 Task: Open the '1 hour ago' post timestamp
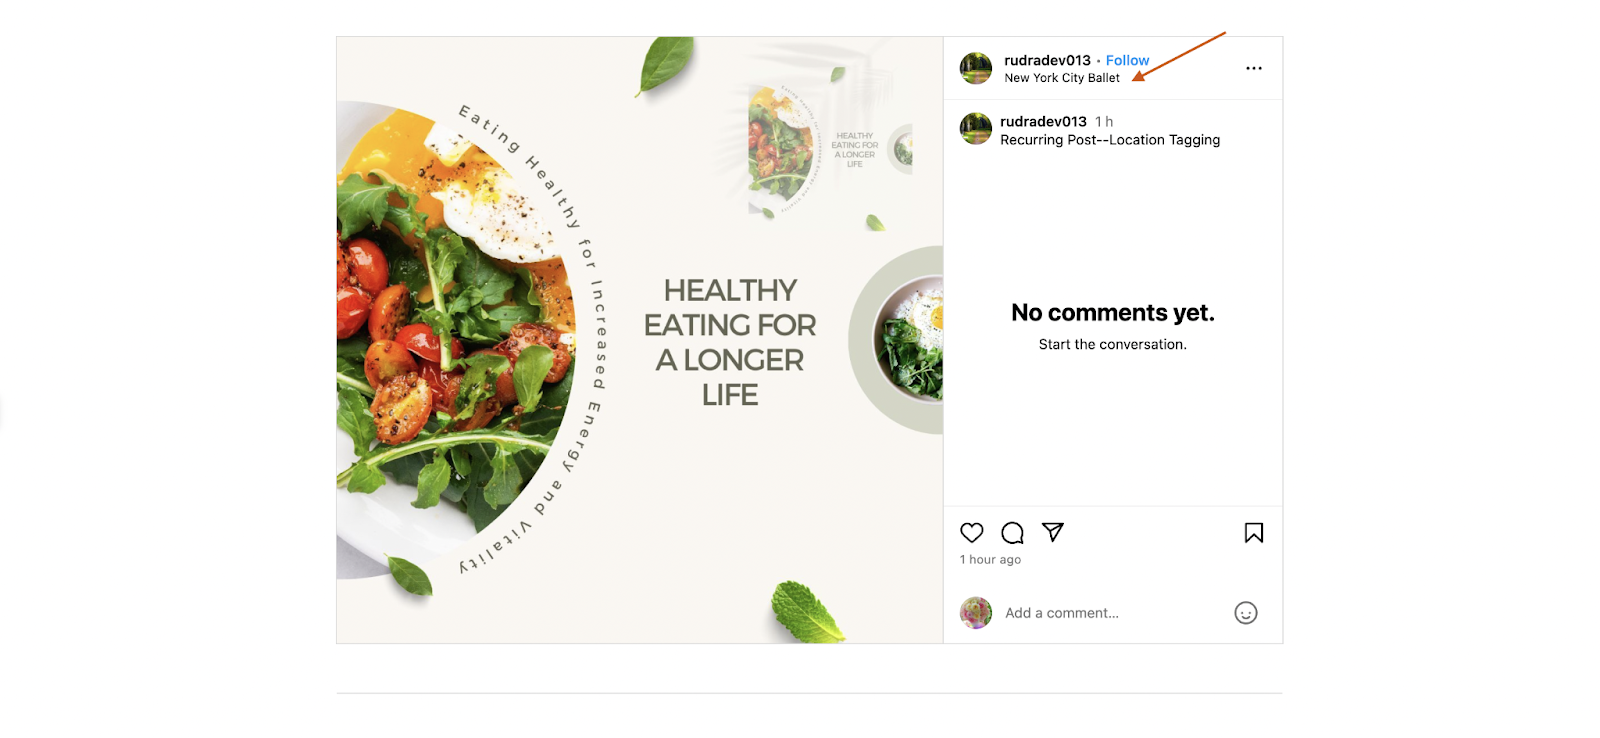tap(990, 560)
